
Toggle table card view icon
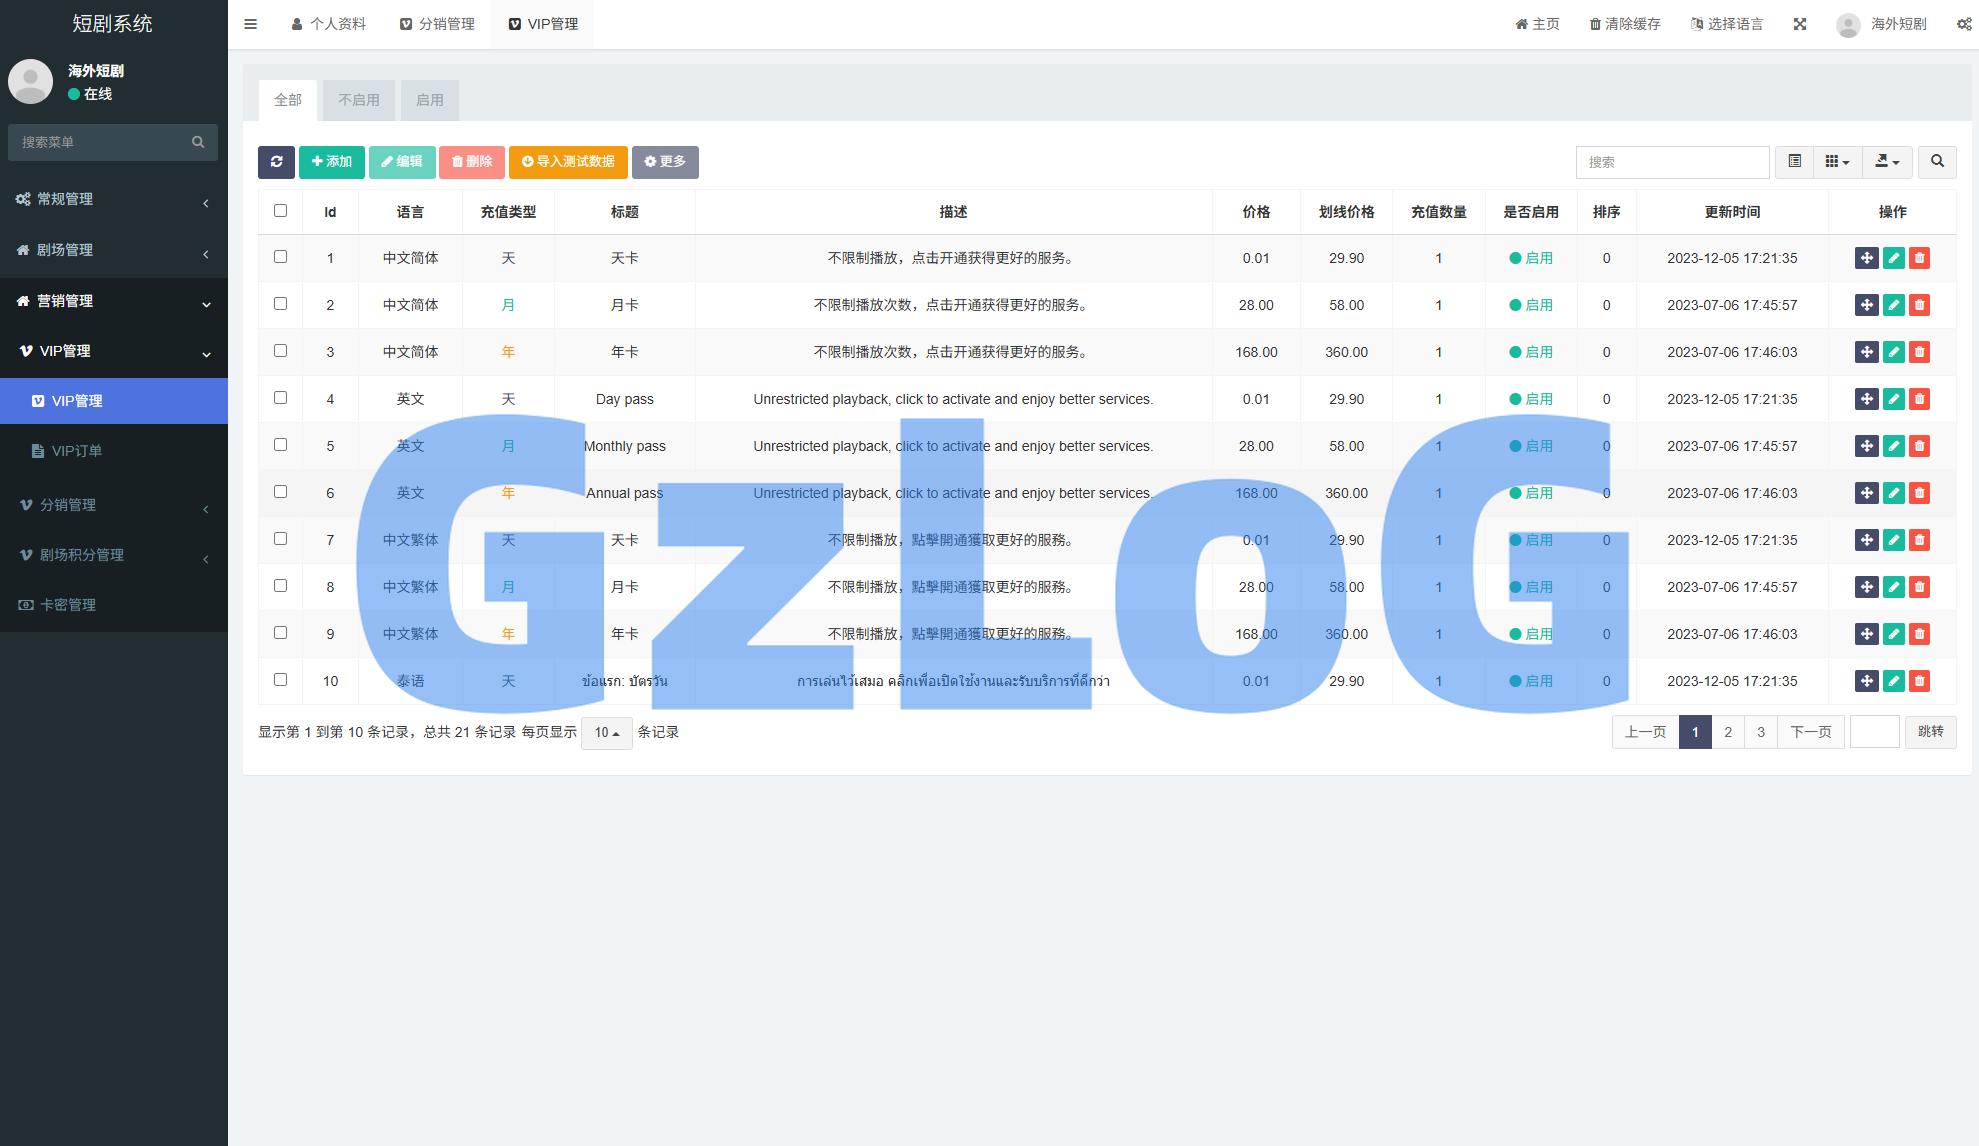(x=1795, y=162)
